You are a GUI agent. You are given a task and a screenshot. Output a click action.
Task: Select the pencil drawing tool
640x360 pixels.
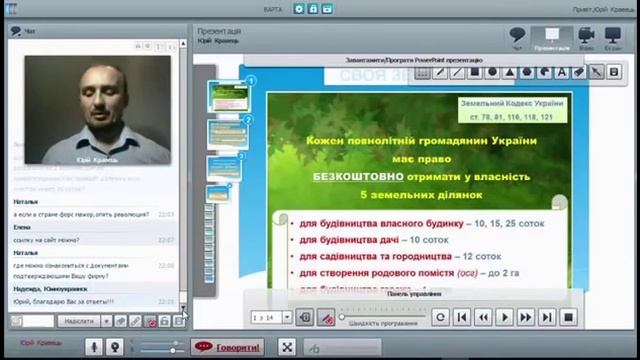click(x=440, y=73)
